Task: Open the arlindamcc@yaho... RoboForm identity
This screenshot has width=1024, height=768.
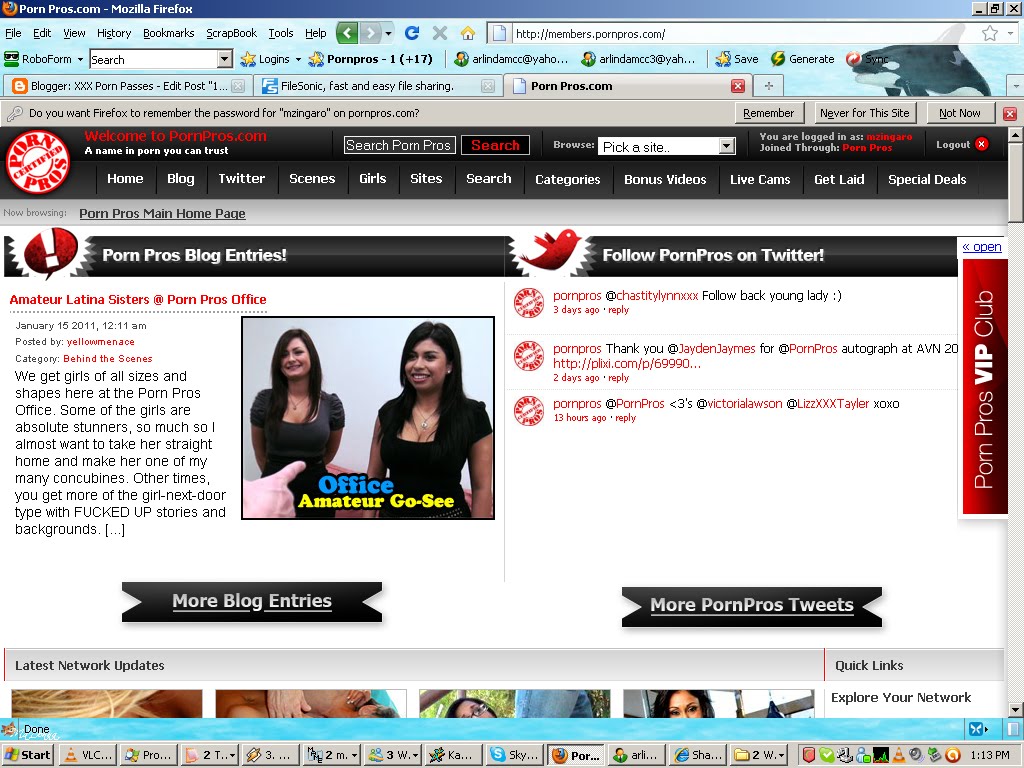Action: coord(511,59)
